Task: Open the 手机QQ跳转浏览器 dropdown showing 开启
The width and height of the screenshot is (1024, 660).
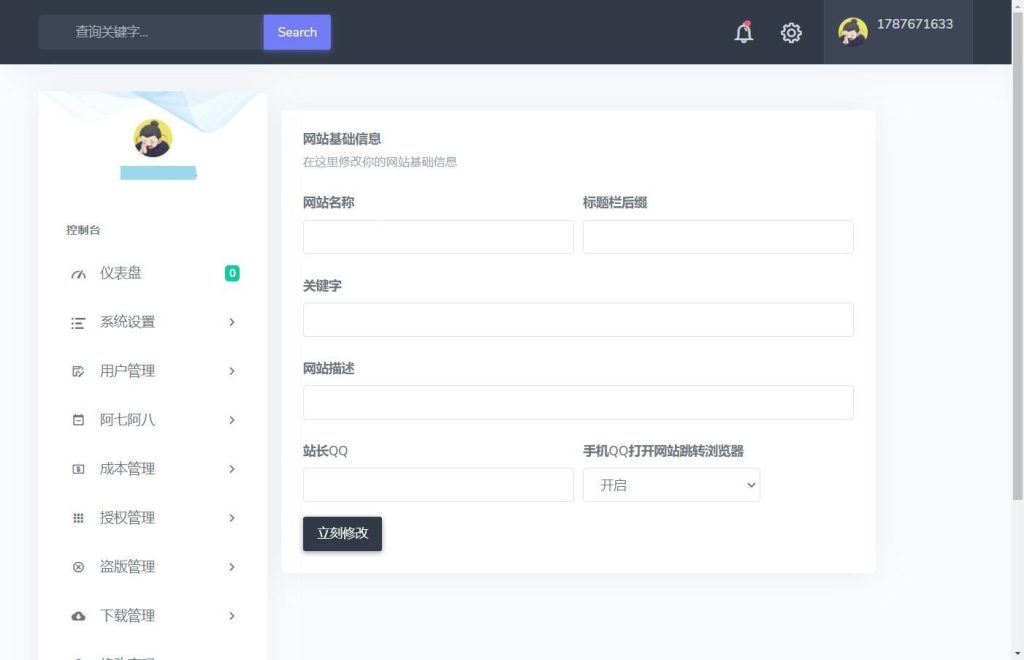Action: pyautogui.click(x=671, y=484)
